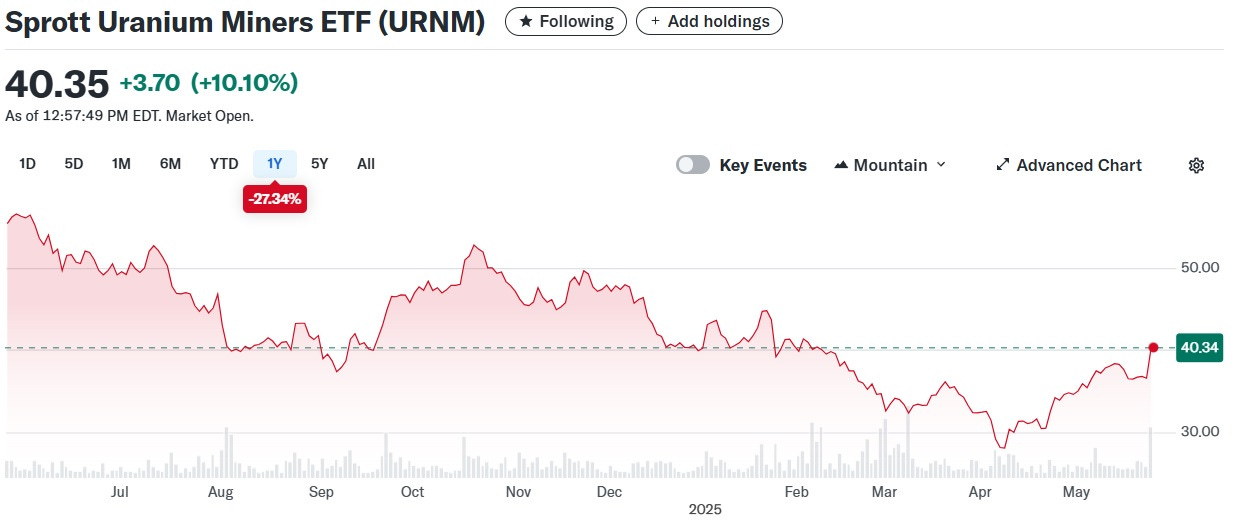
Task: Click the Sprott Uranium Miners ETF title
Action: point(245,24)
